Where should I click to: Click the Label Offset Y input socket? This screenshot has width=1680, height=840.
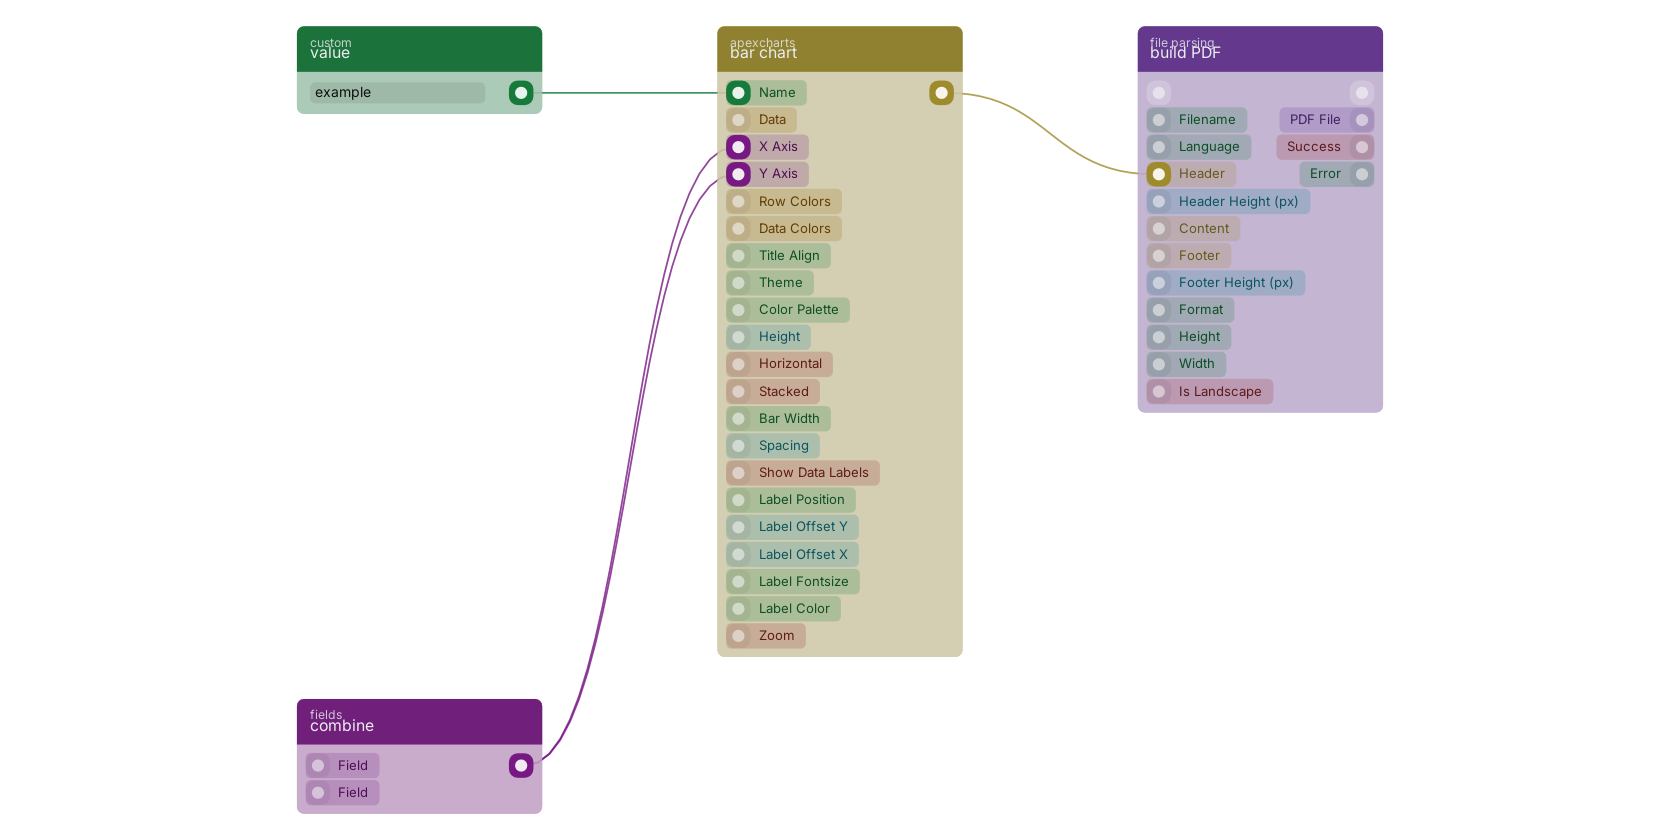[x=739, y=527]
